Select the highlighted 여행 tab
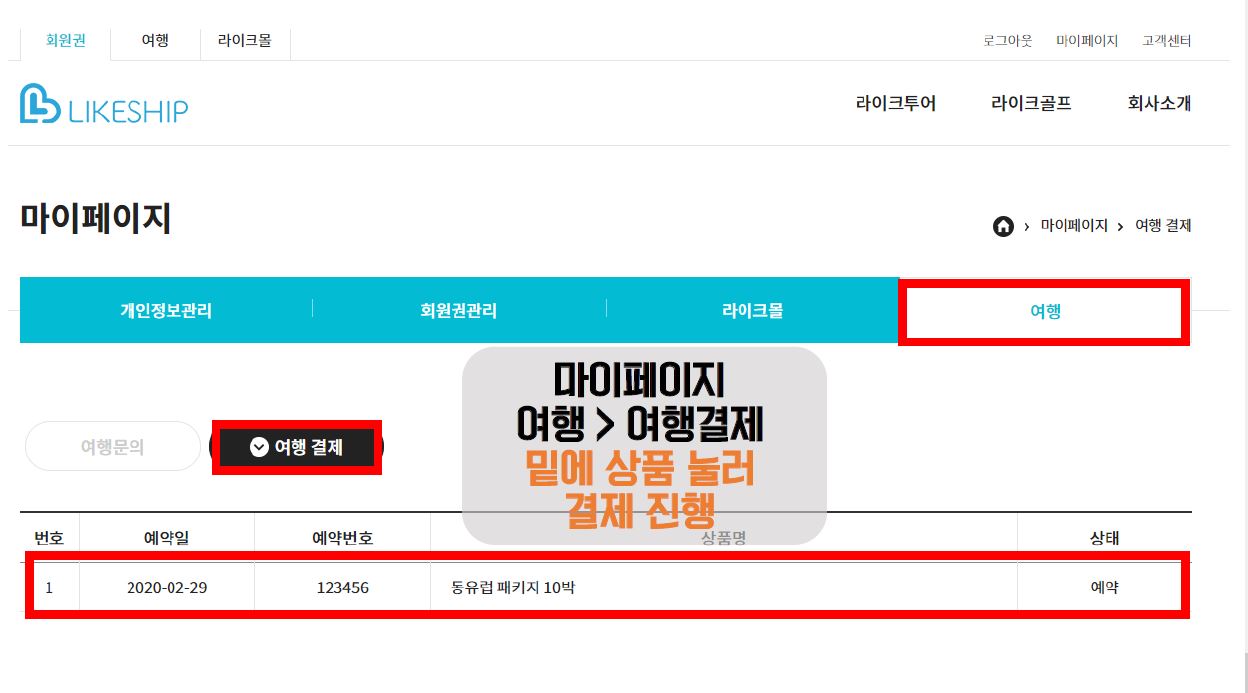 [1045, 311]
